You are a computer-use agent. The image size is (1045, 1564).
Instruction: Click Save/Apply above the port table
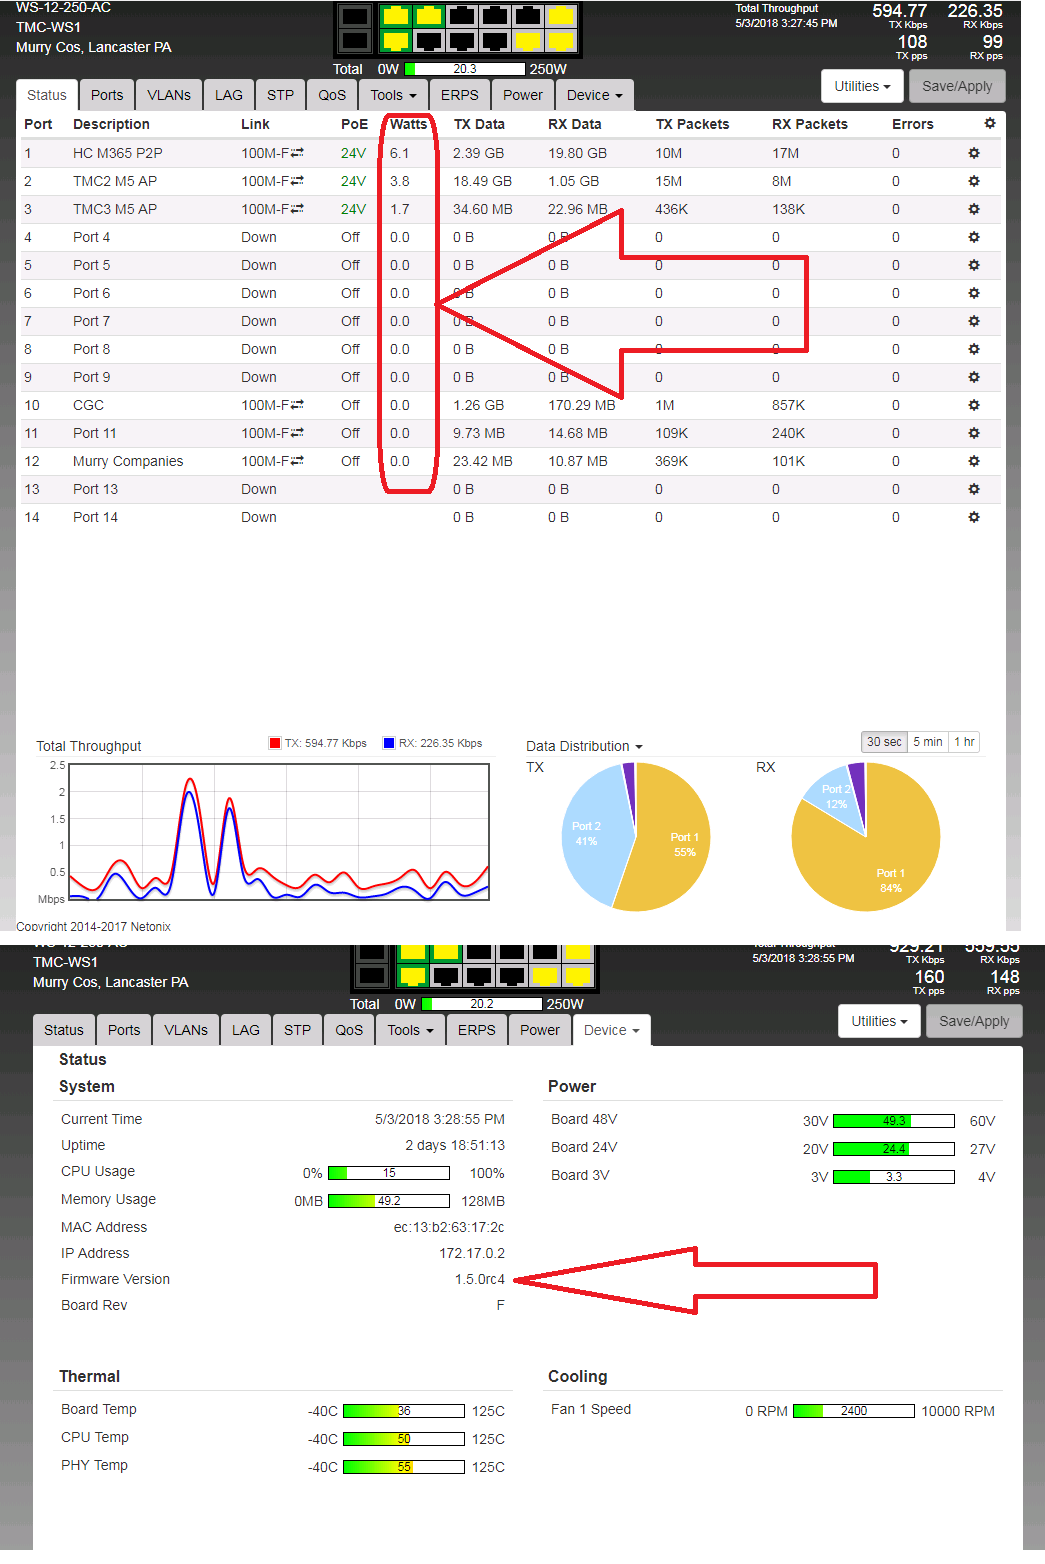pyautogui.click(x=957, y=86)
